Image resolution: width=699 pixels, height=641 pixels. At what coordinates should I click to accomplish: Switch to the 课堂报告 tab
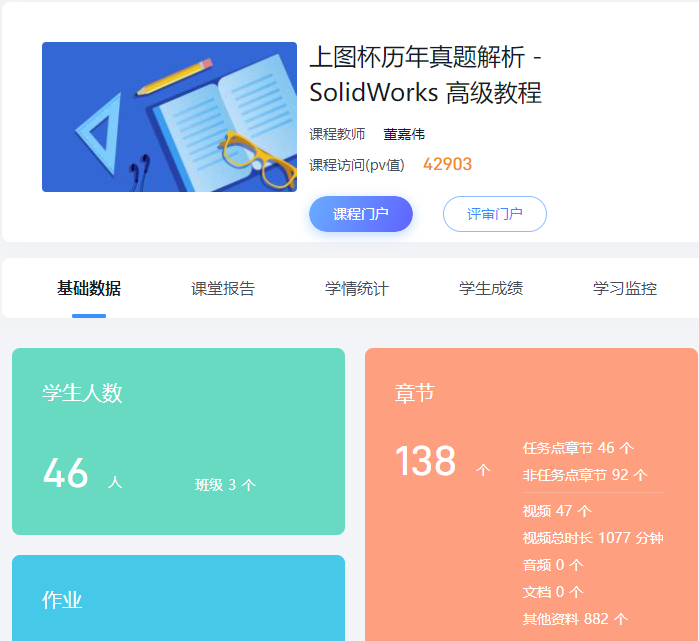223,288
